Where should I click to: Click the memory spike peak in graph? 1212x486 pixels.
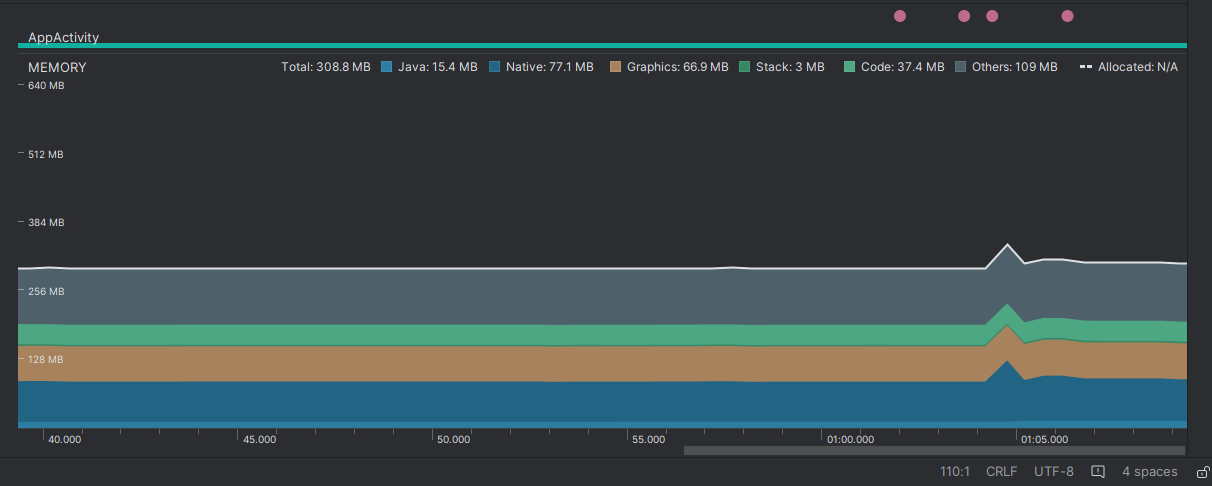coord(1007,245)
